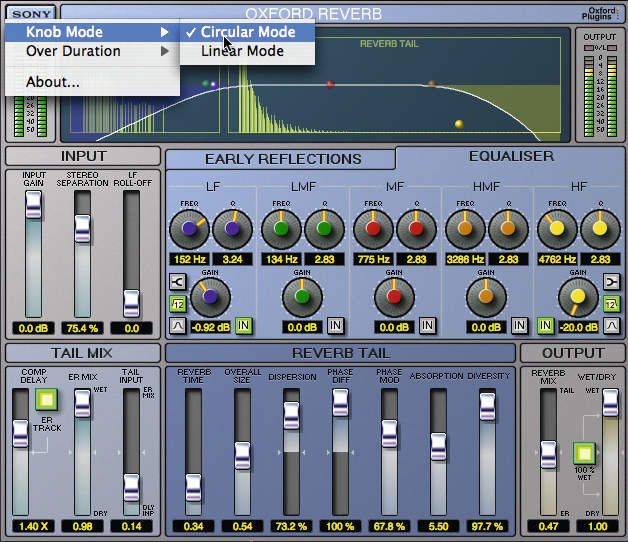Screen dimensions: 628x542
Task: Click the Dispersion slider handle
Action: tap(291, 416)
